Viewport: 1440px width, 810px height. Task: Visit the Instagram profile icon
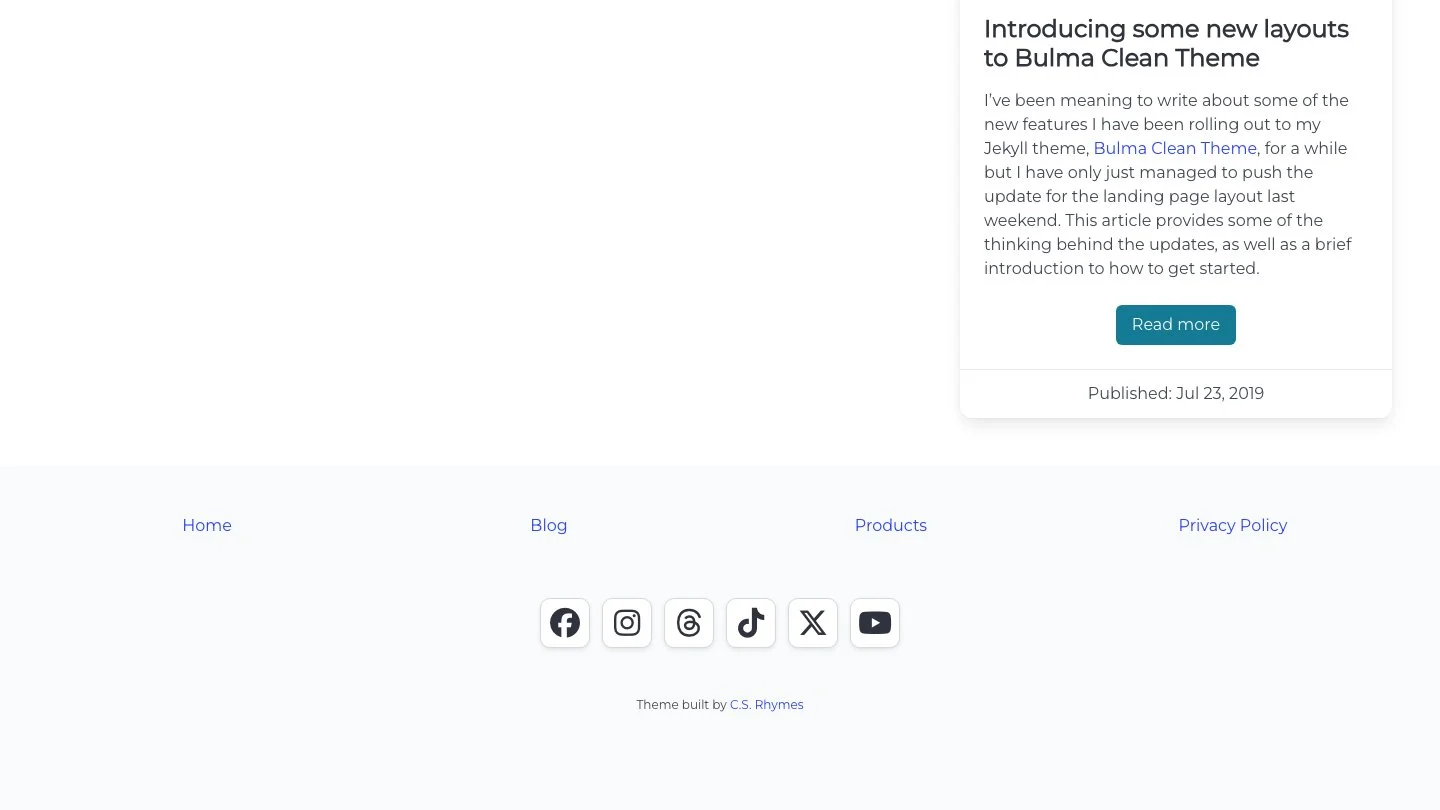click(x=627, y=623)
